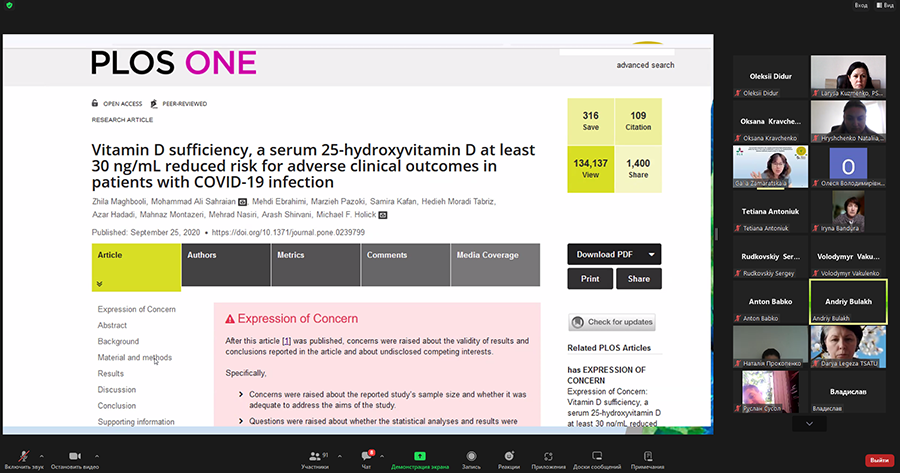Click the 1,400 Share metric tile

click(638, 169)
